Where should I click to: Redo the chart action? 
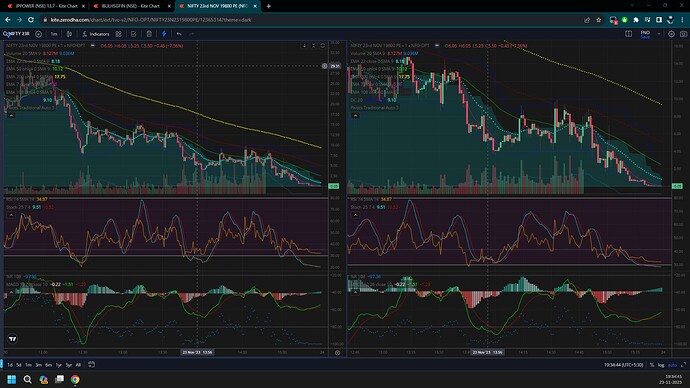click(x=191, y=34)
